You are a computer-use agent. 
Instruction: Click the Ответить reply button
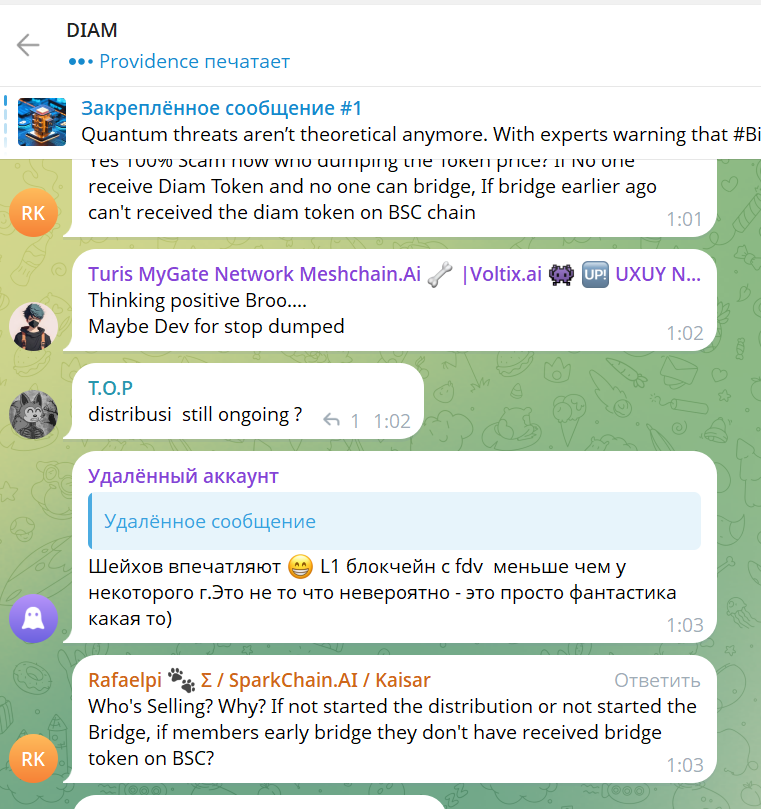coord(657,681)
